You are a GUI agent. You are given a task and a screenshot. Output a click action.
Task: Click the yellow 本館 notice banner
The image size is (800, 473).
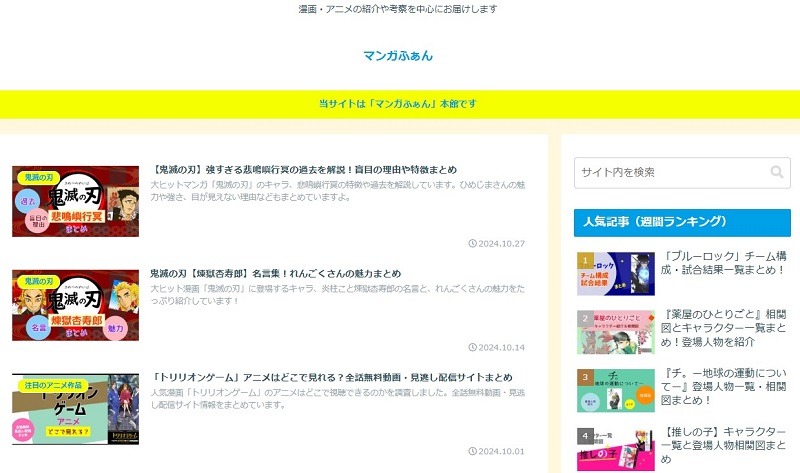point(398,104)
